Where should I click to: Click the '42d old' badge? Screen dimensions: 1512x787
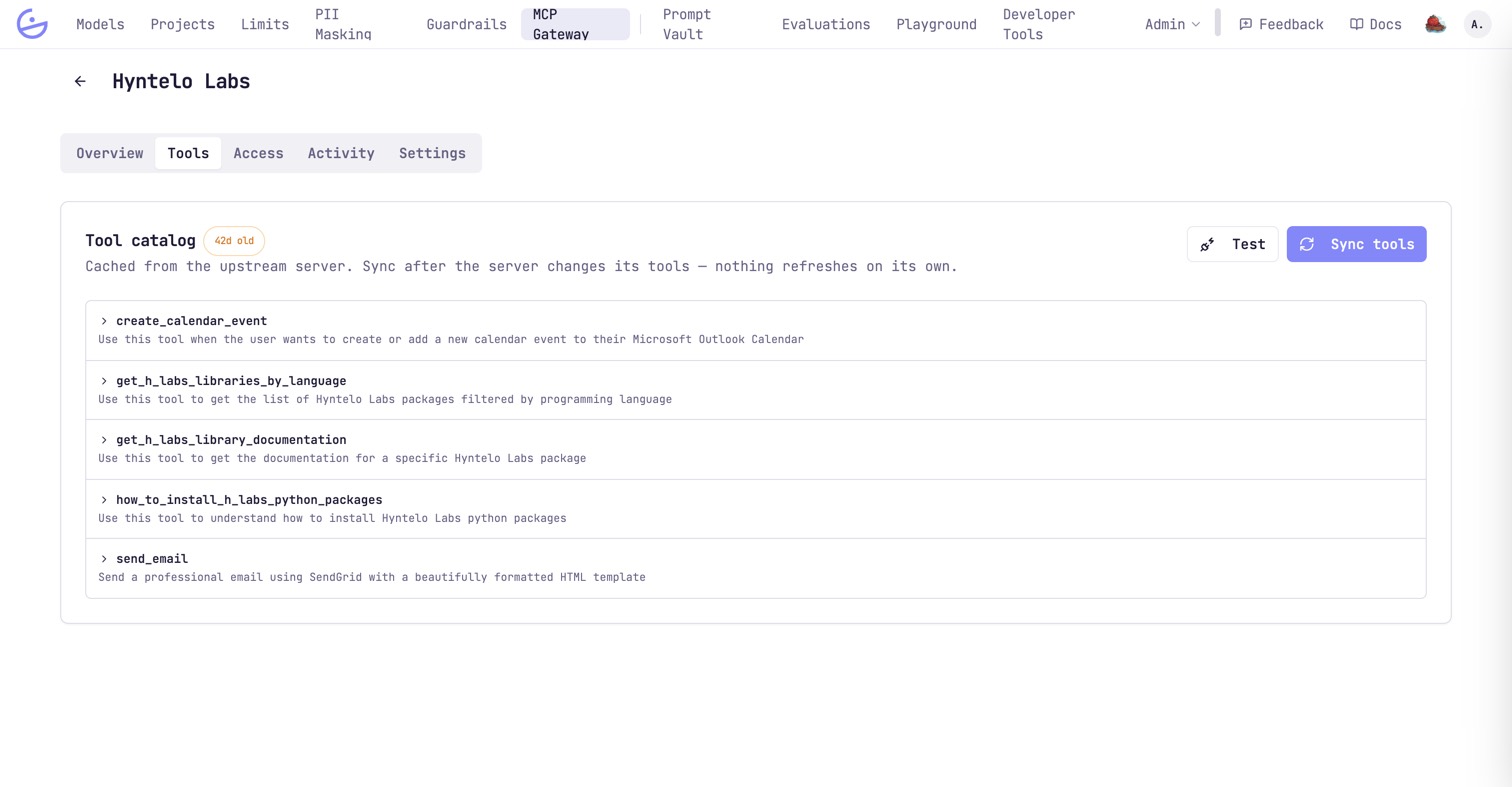coord(234,241)
